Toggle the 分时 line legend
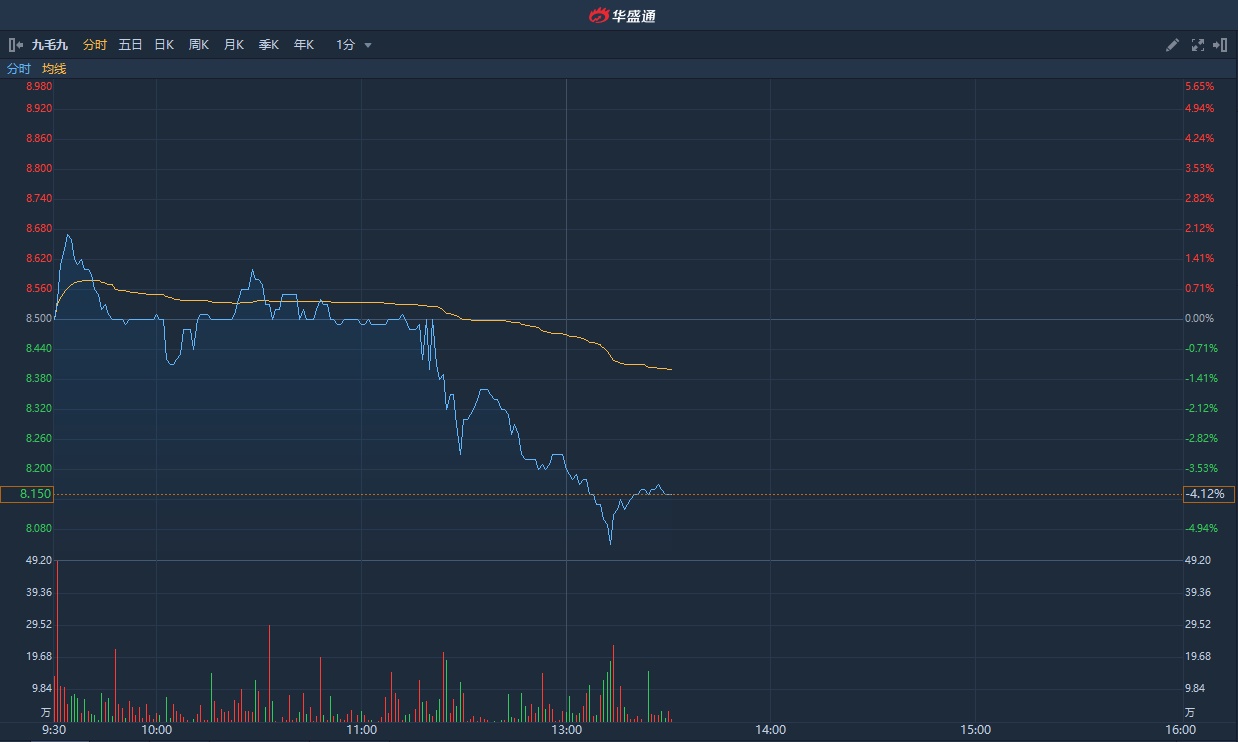Viewport: 1238px width, 742px height. pos(19,69)
